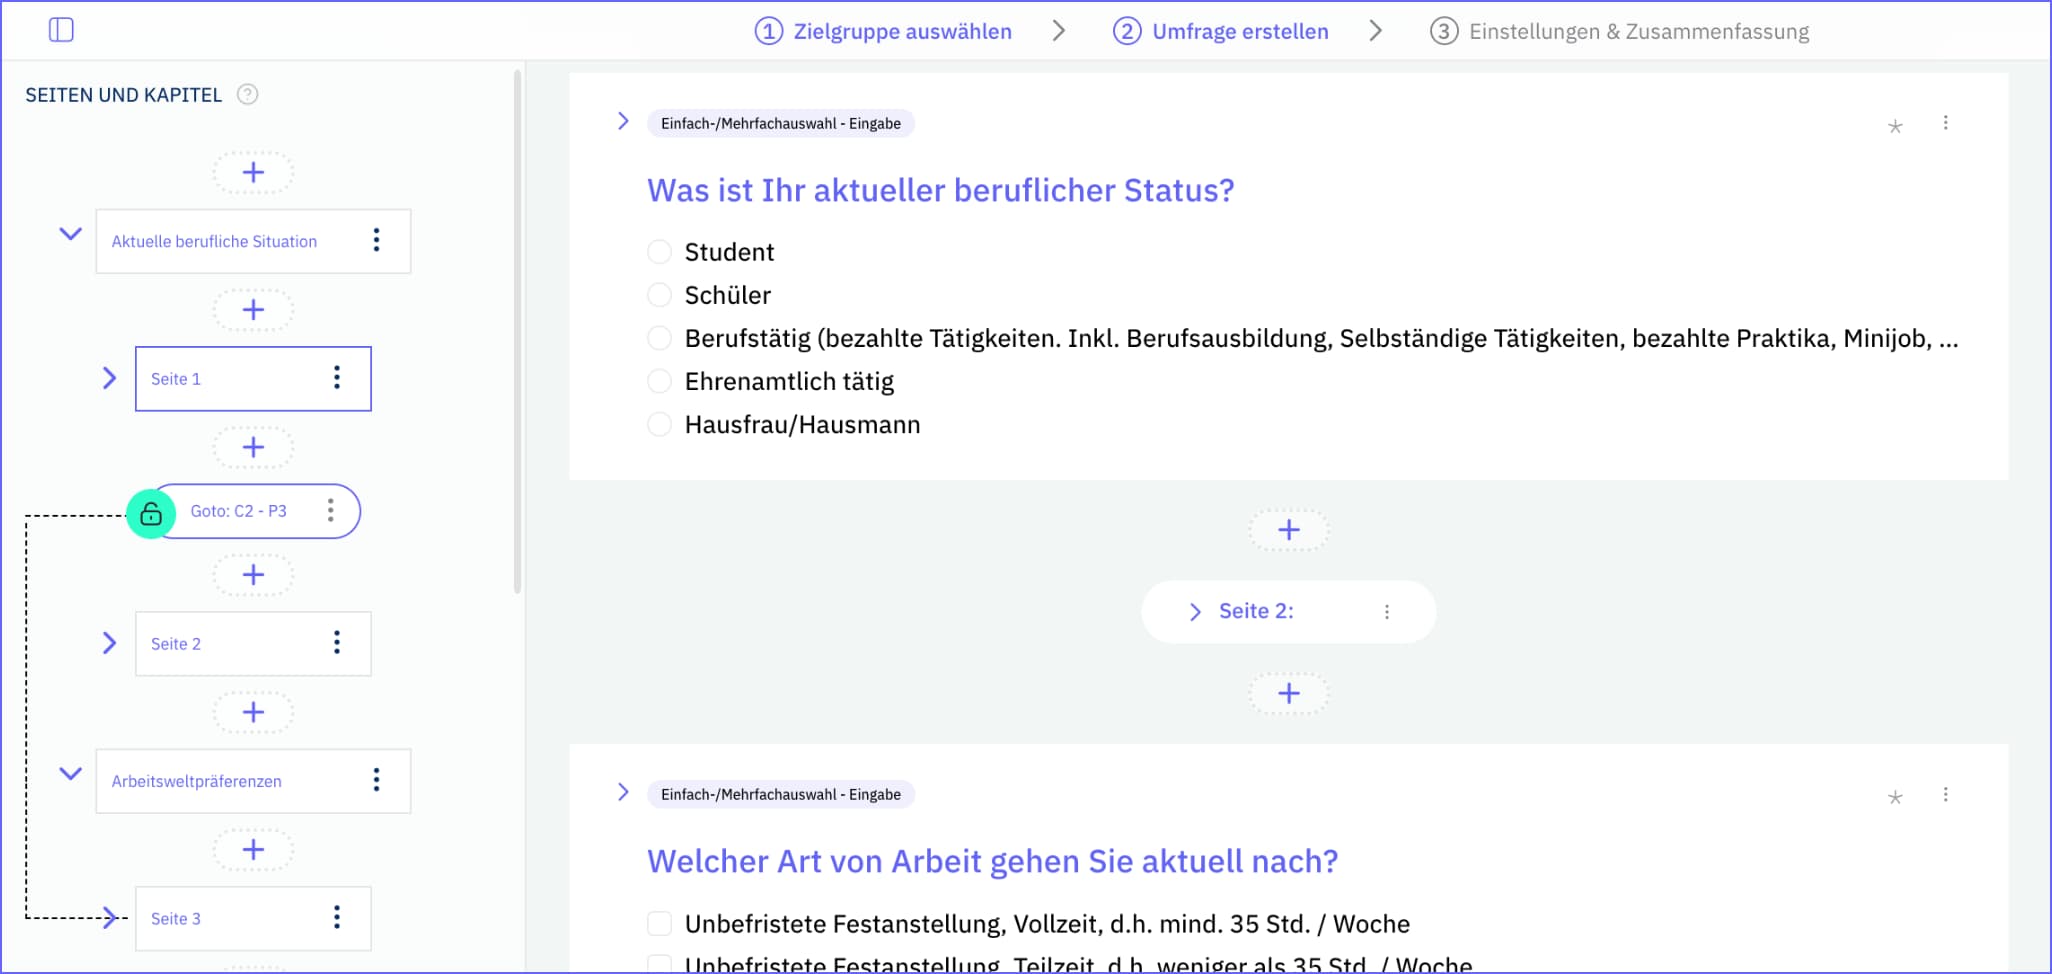Collapse the Aktuelle berufliche Situation chapter

click(x=70, y=234)
